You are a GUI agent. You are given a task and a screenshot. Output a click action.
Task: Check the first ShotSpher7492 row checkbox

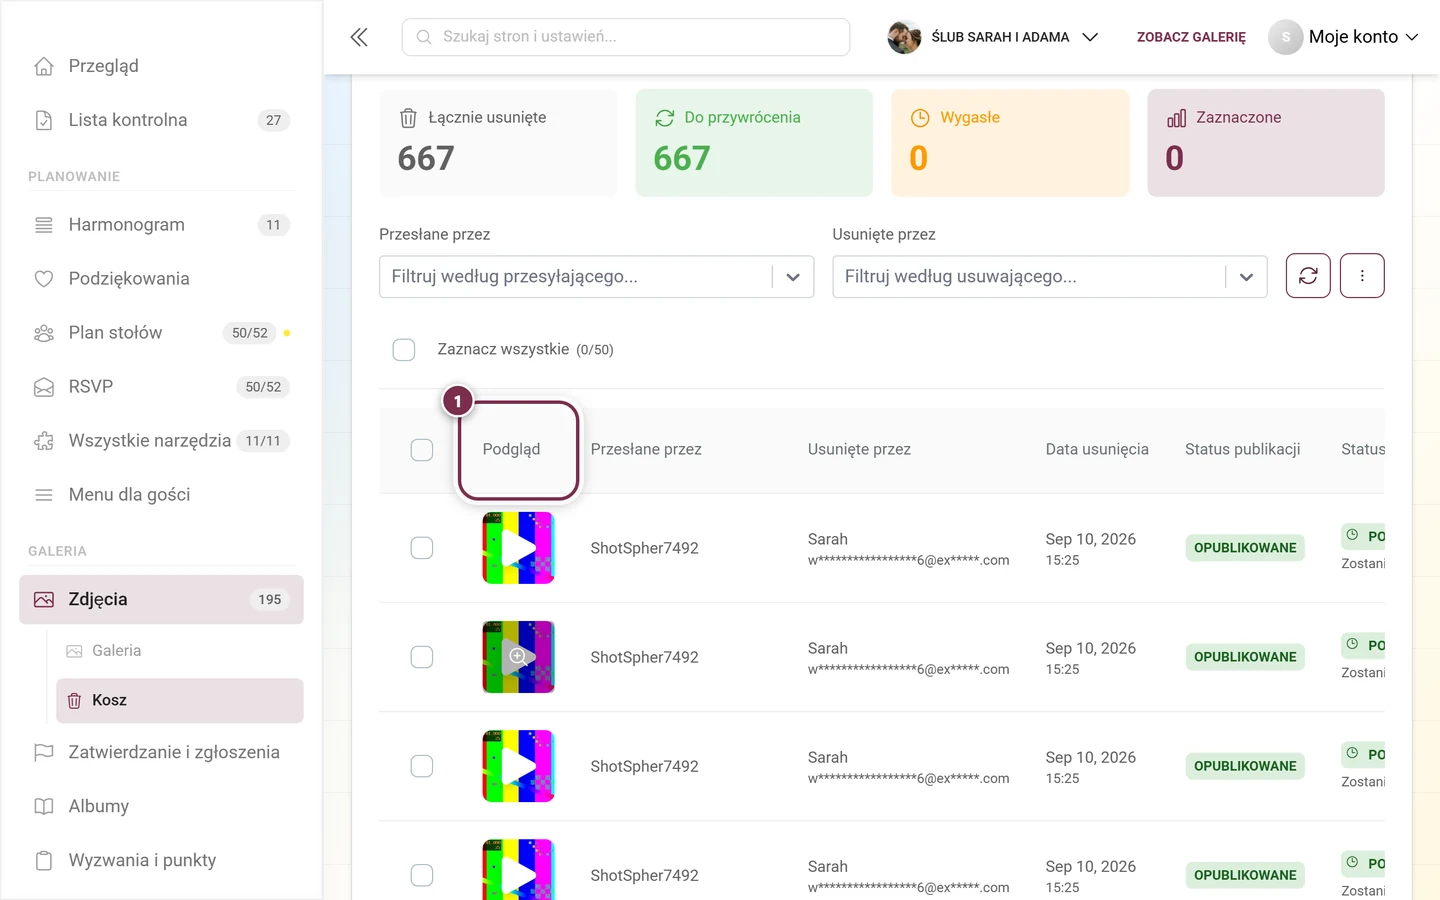click(422, 548)
